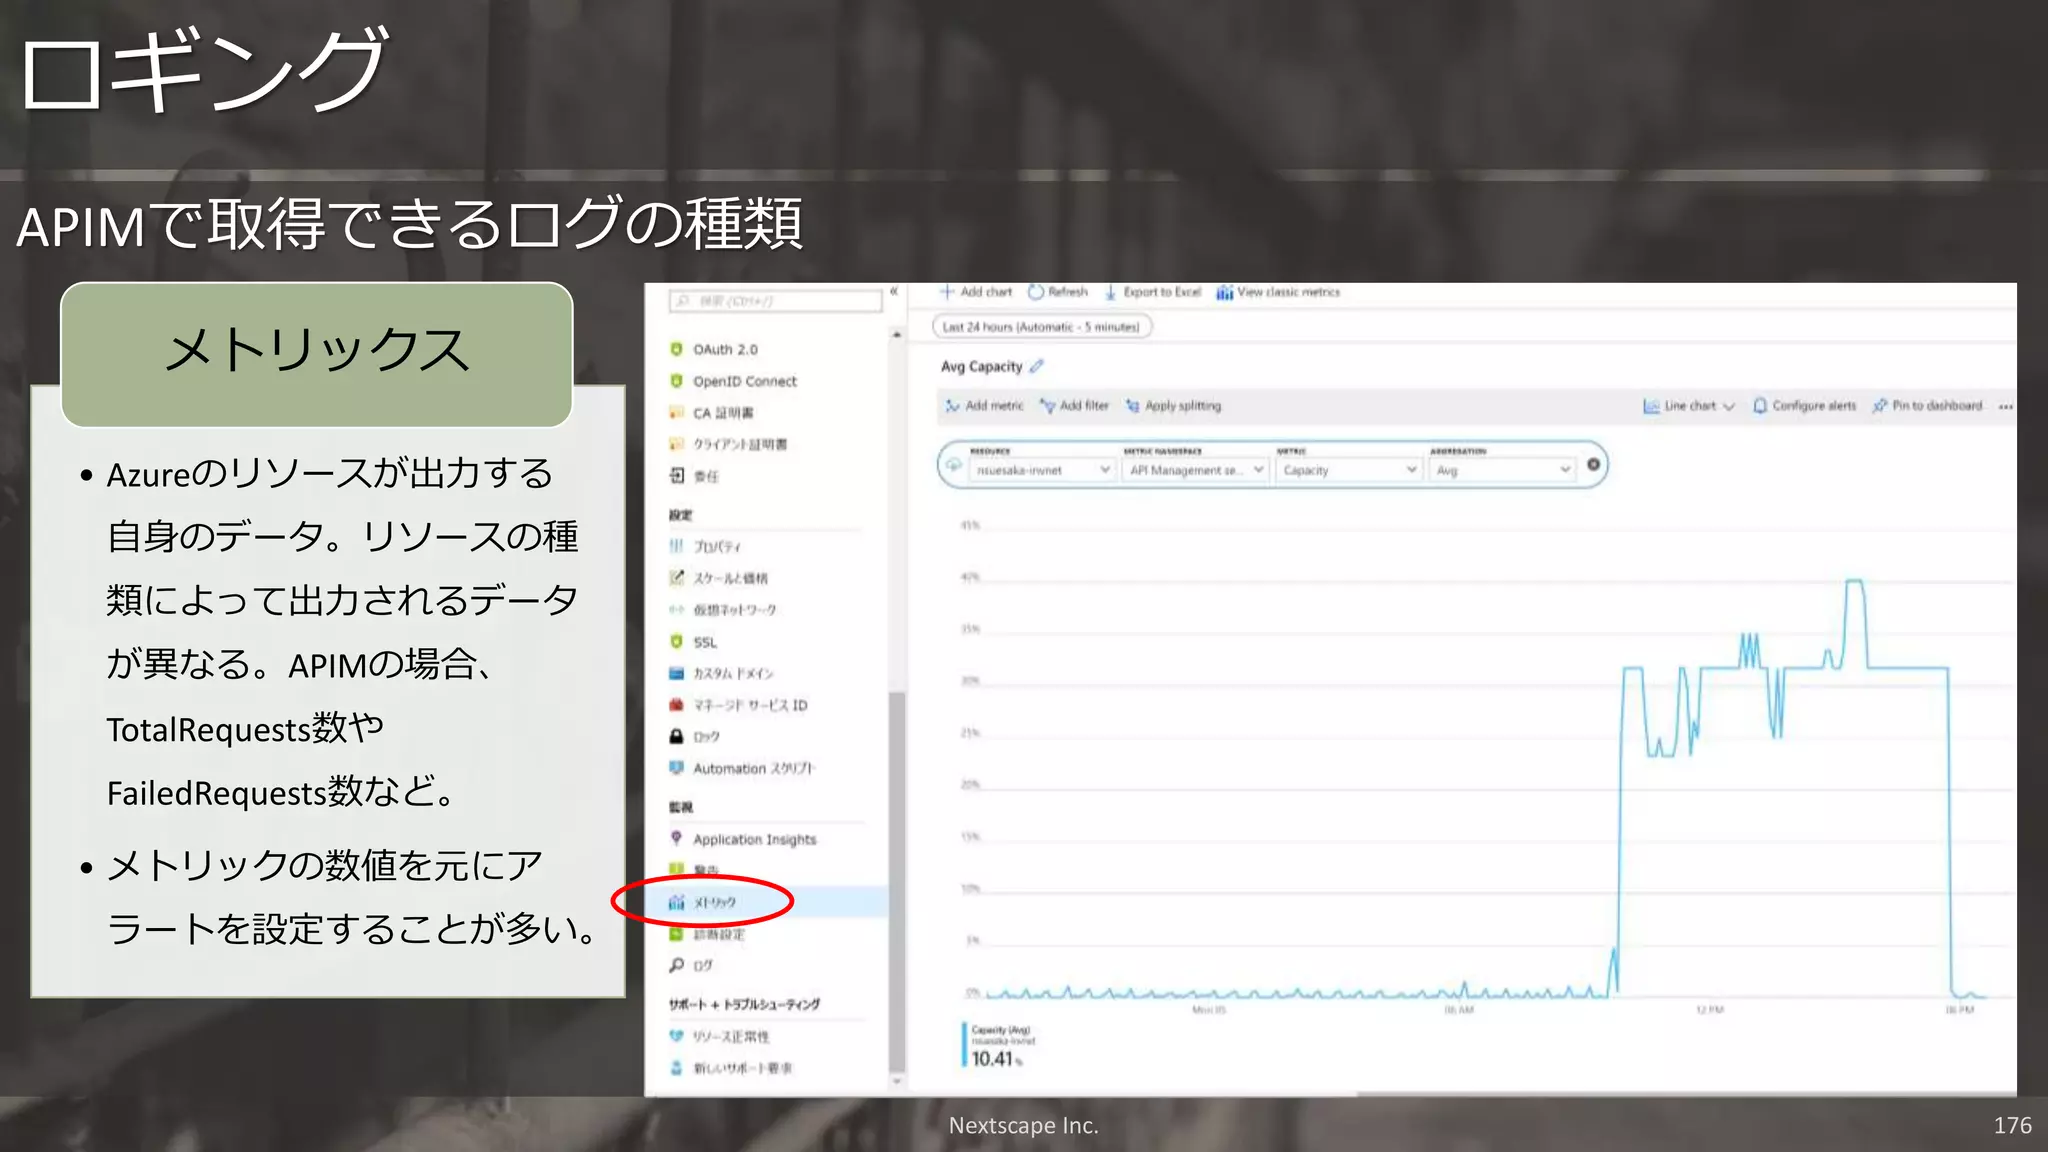Open the マネージド サービス ID icon
Screen dimensions: 2048x1152
tap(676, 705)
